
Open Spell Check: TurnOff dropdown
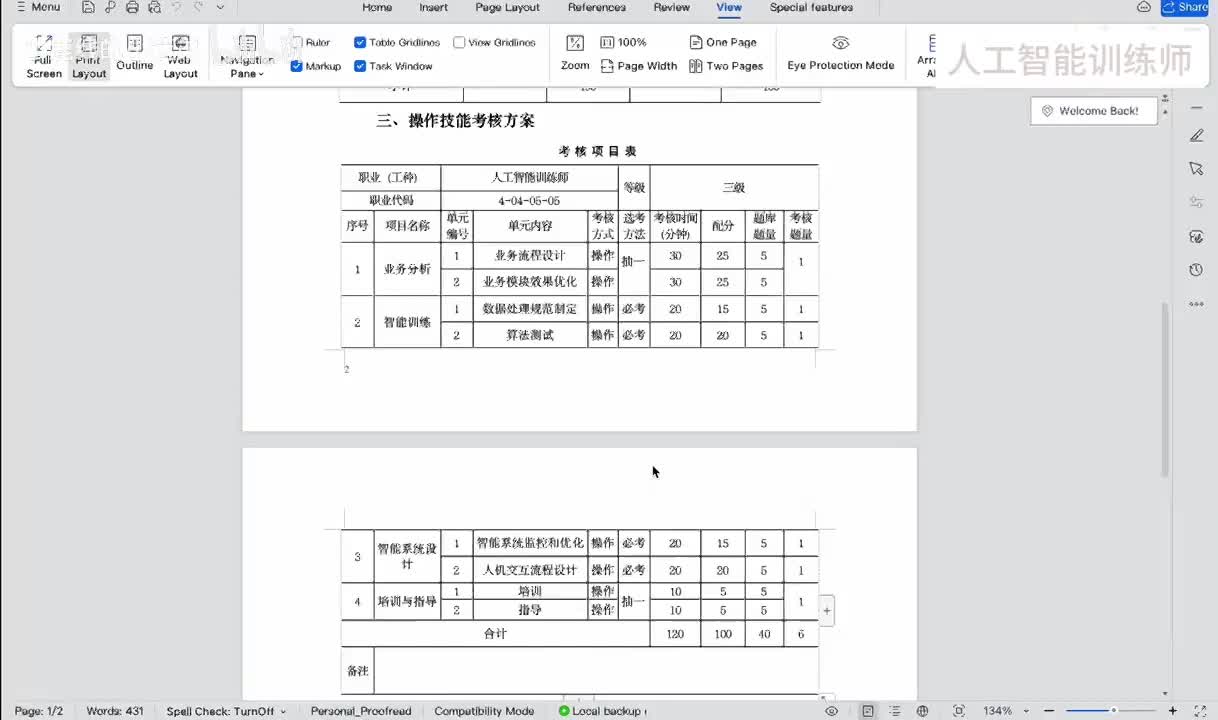click(x=226, y=711)
